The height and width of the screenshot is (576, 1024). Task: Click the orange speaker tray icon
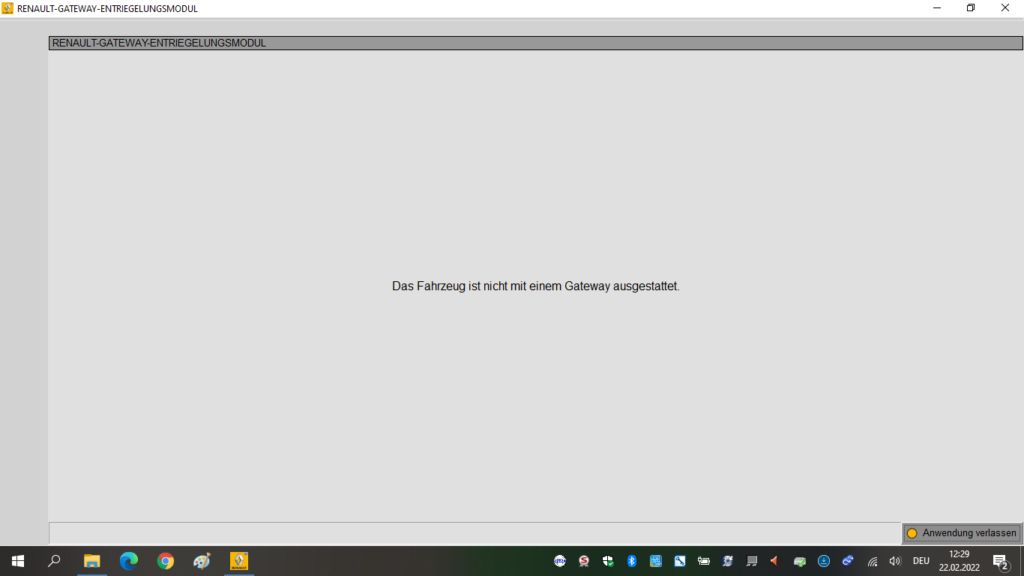[x=775, y=561]
